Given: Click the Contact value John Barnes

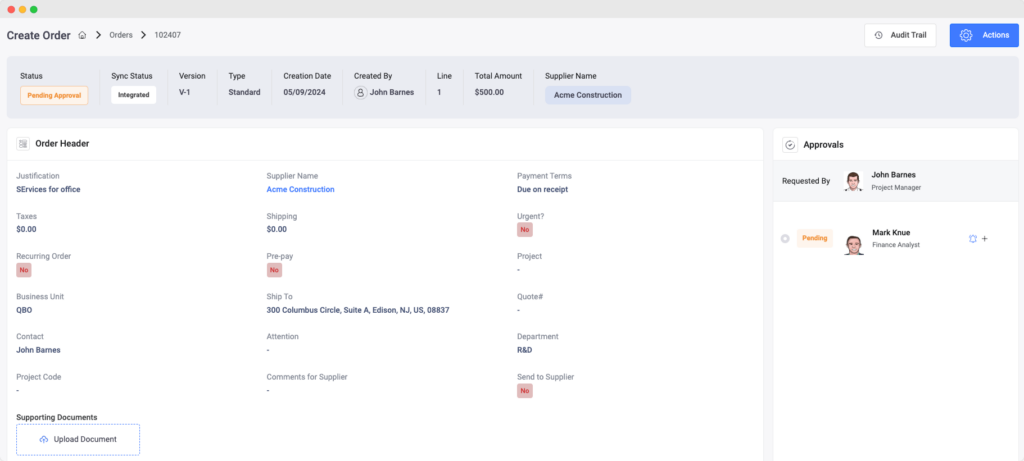Looking at the screenshot, I should point(39,350).
